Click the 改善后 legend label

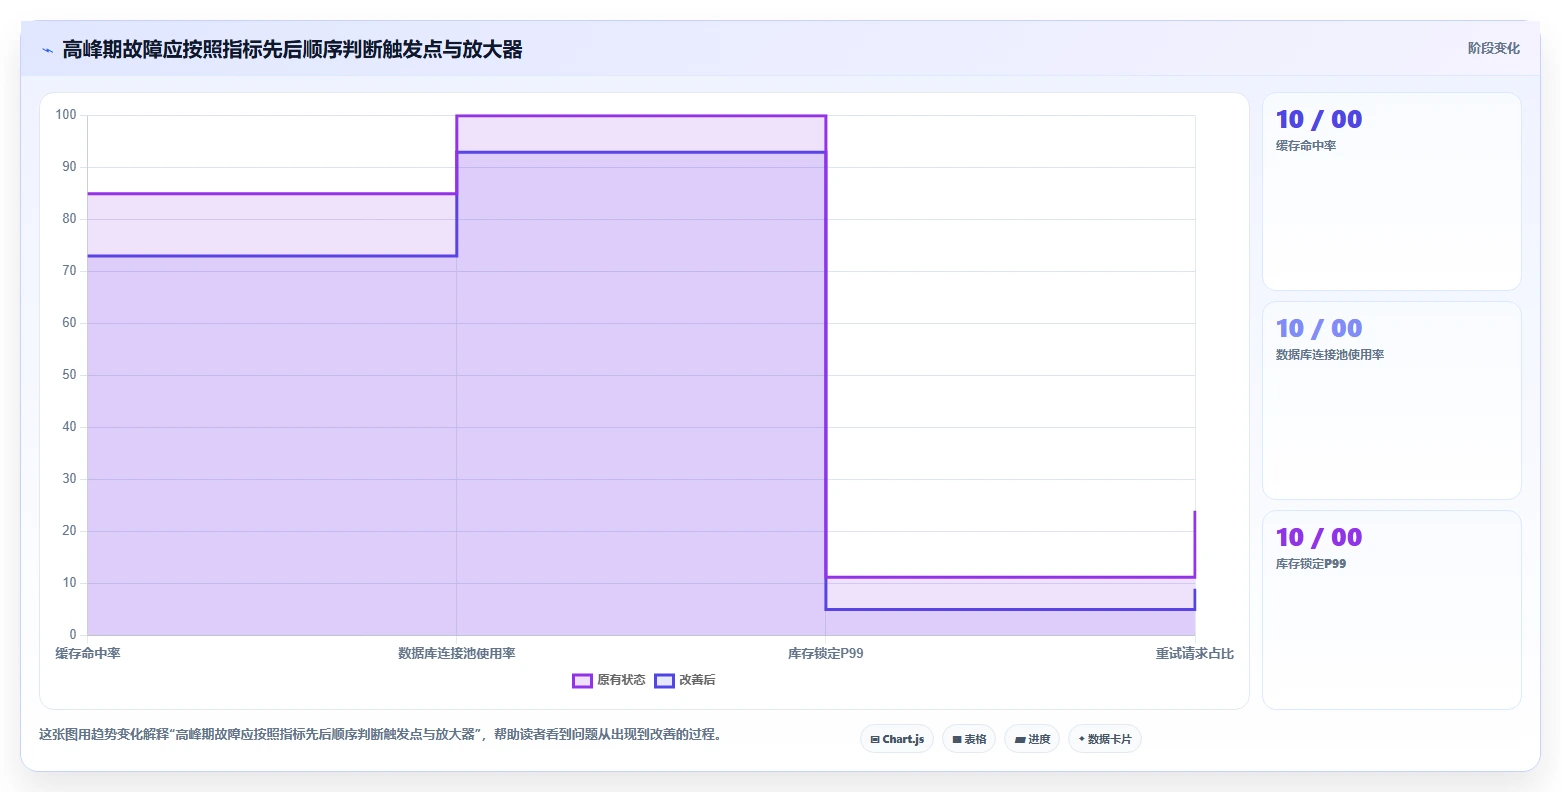[x=697, y=680]
